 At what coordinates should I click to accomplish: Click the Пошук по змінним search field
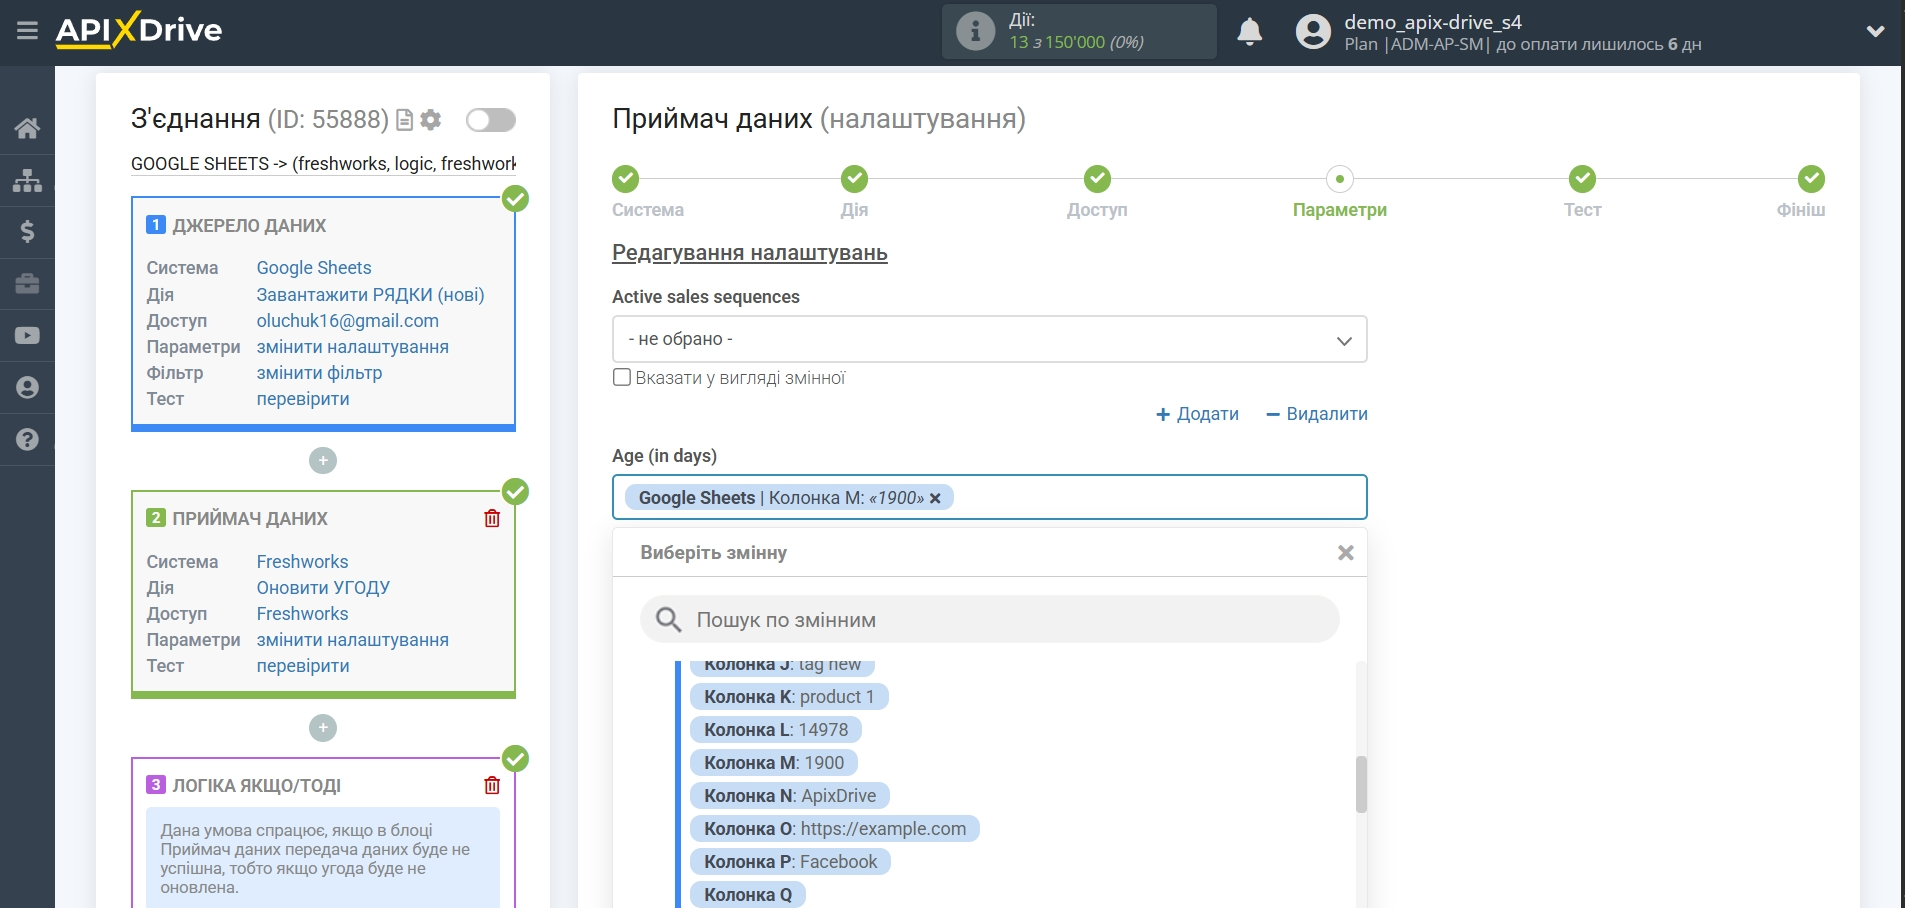coord(989,620)
